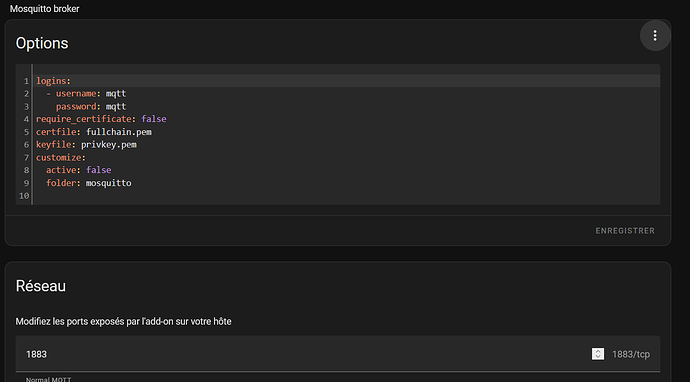Click empty line 10 in editor
Viewport: 690px width, 382px height.
point(346,196)
